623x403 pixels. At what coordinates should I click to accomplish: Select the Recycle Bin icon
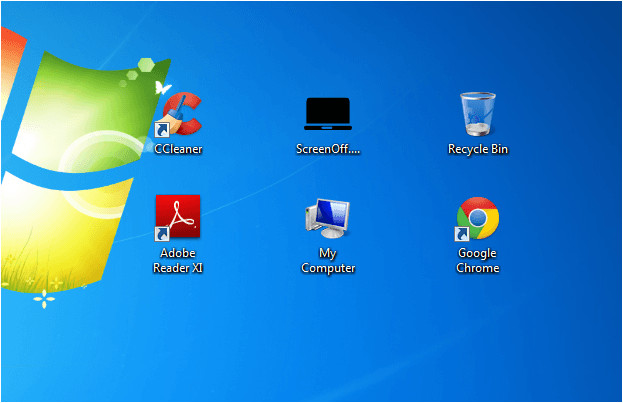pyautogui.click(x=478, y=114)
